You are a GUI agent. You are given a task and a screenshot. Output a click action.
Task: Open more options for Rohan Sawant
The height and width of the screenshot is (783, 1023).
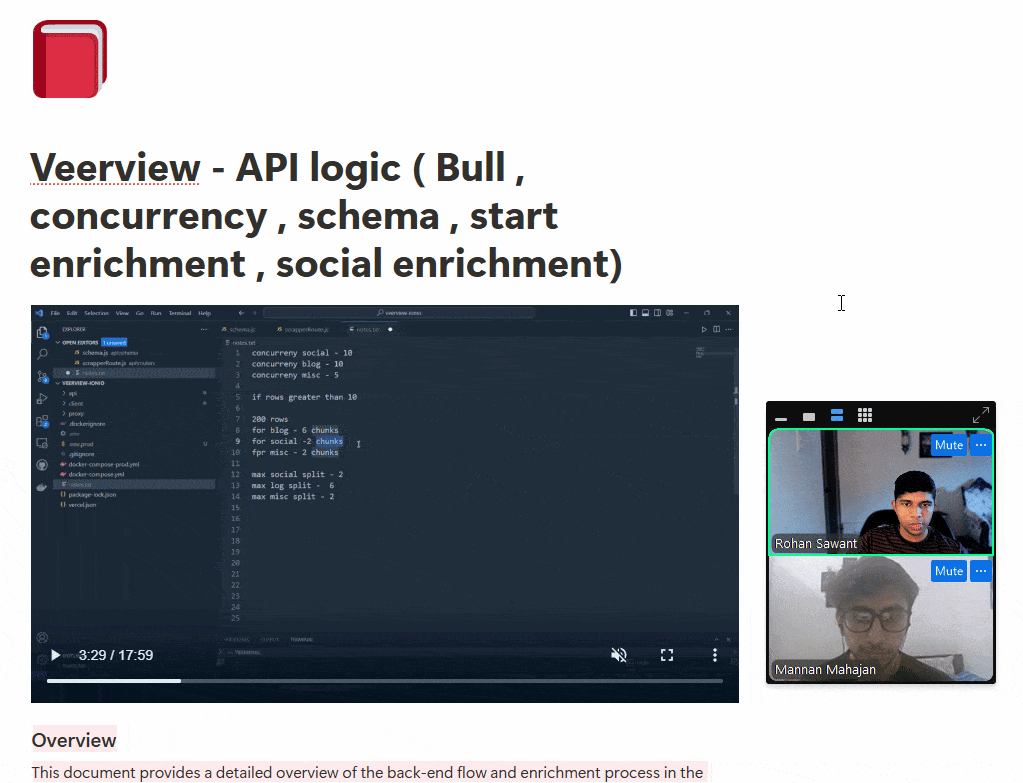click(x=981, y=445)
